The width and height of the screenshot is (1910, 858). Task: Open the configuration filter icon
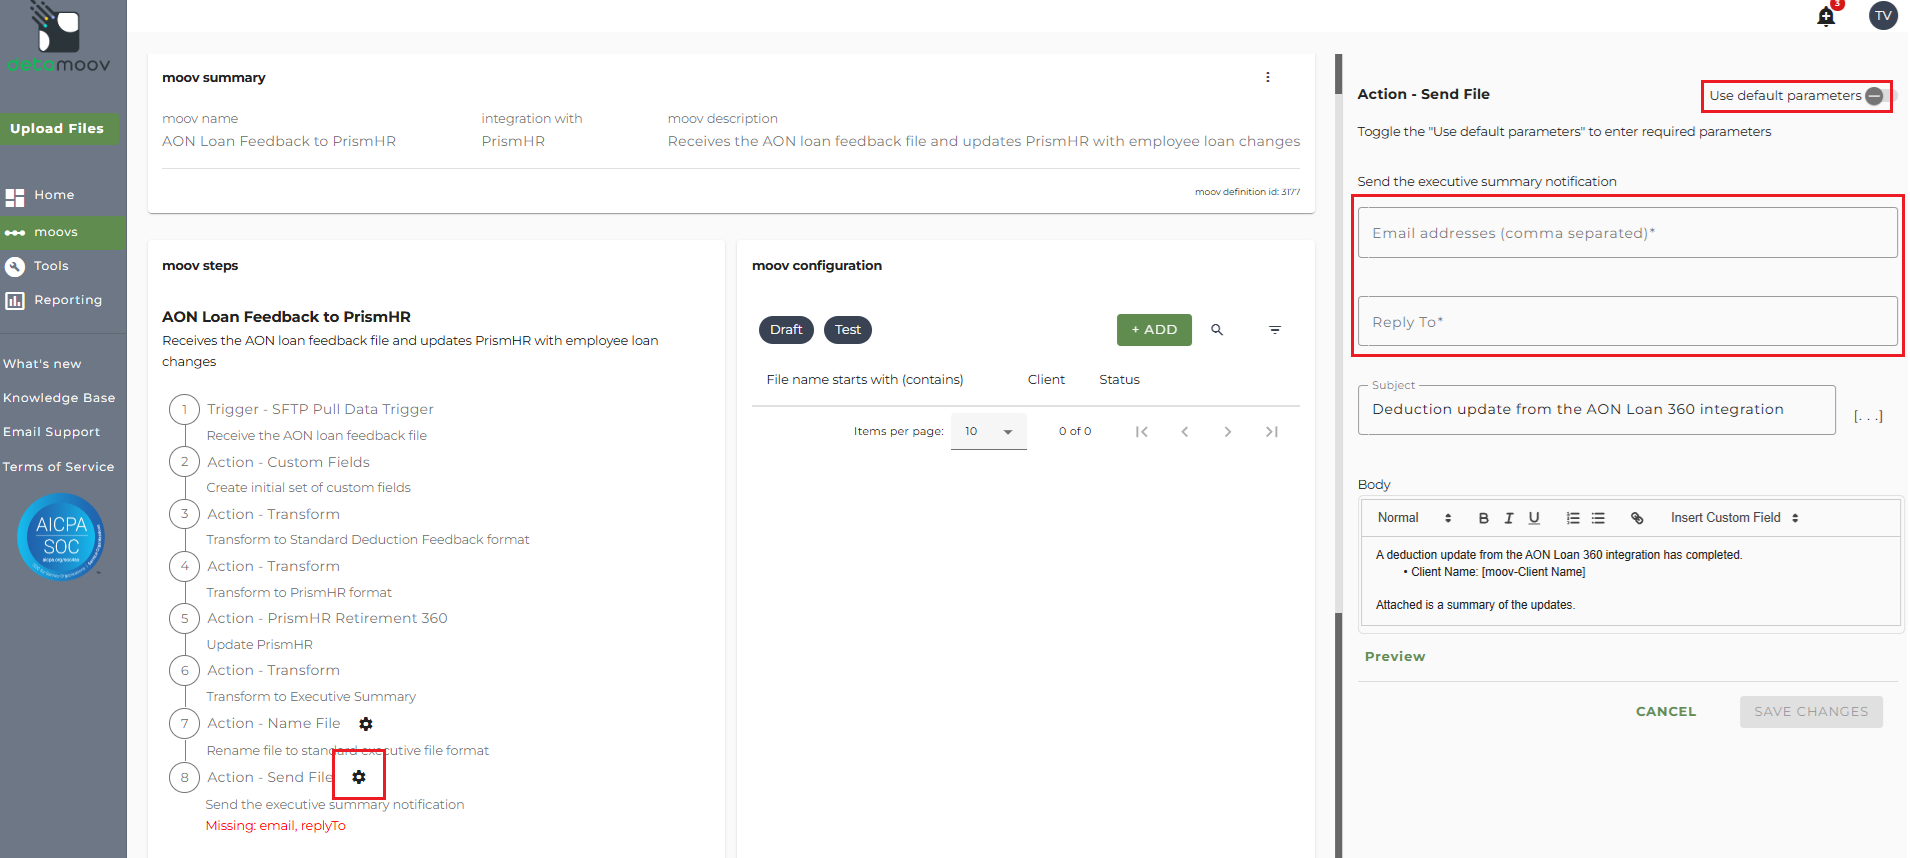[1275, 330]
